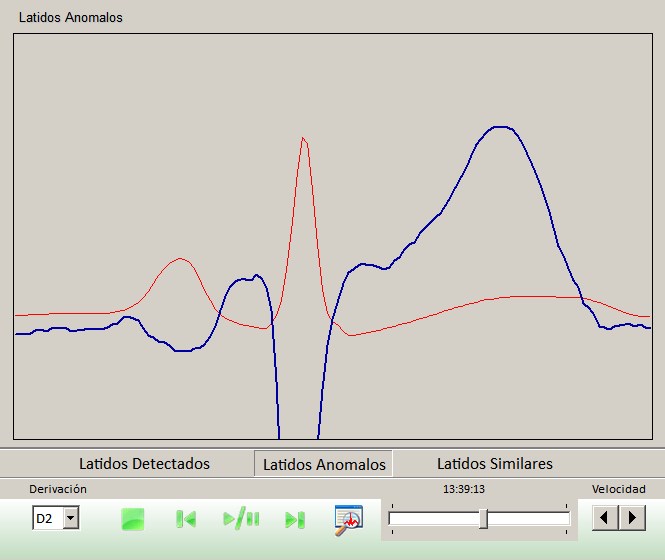The image size is (665, 560).
Task: Click the 13:39:13 timestamp label
Action: (x=464, y=489)
